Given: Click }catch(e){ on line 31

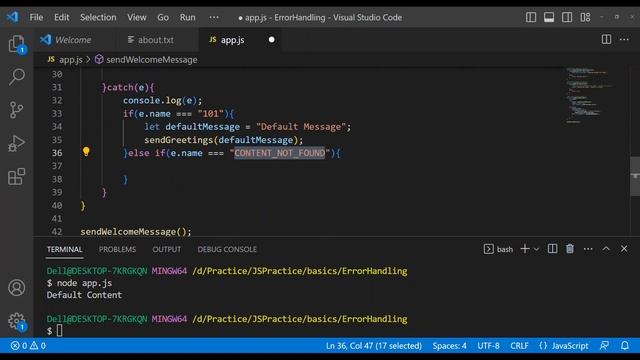Looking at the screenshot, I should (x=128, y=87).
